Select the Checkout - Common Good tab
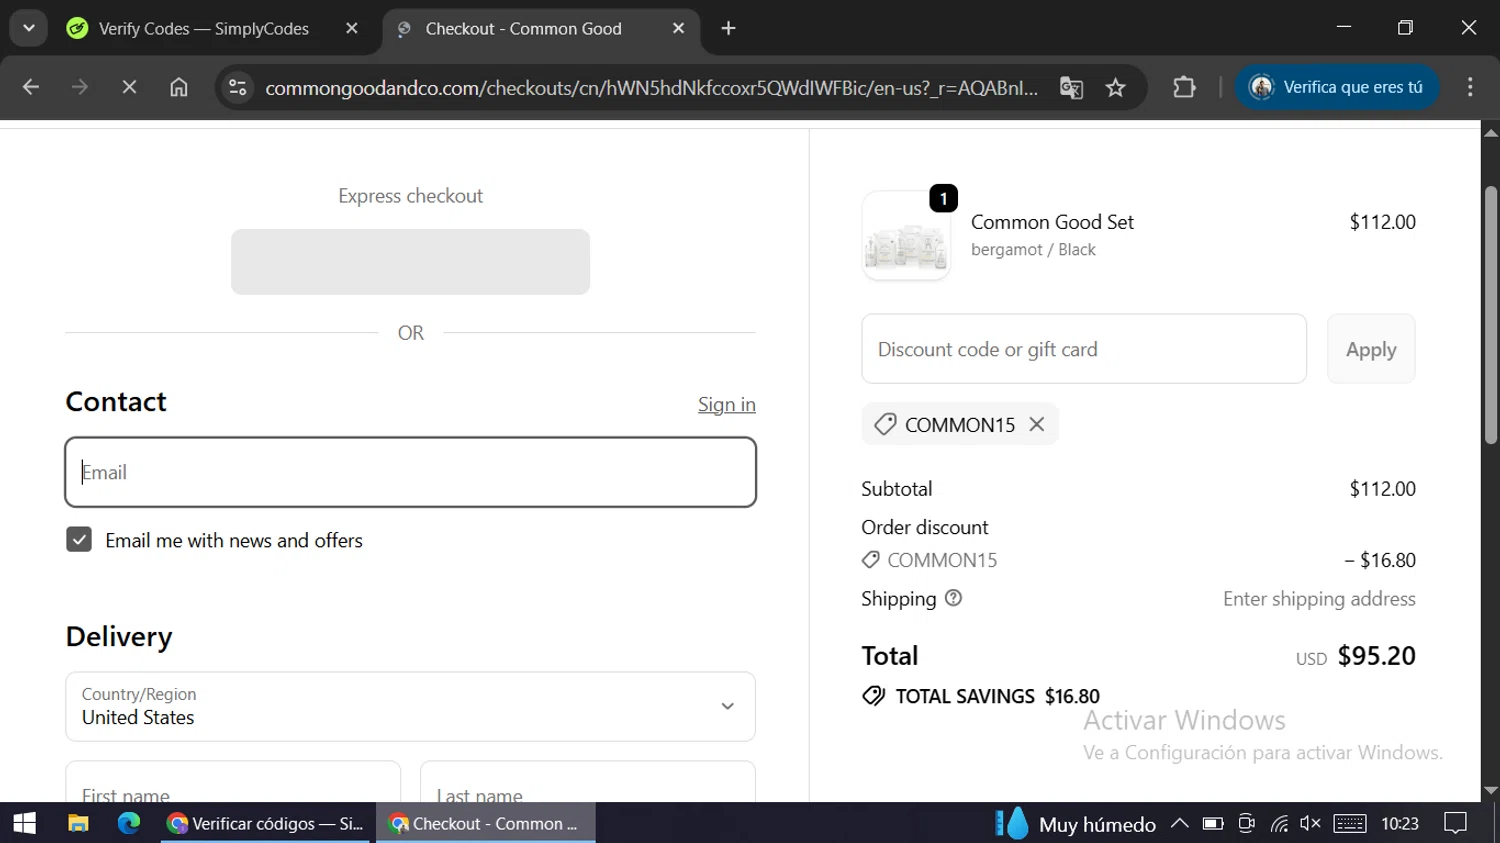Image resolution: width=1500 pixels, height=843 pixels. [523, 29]
